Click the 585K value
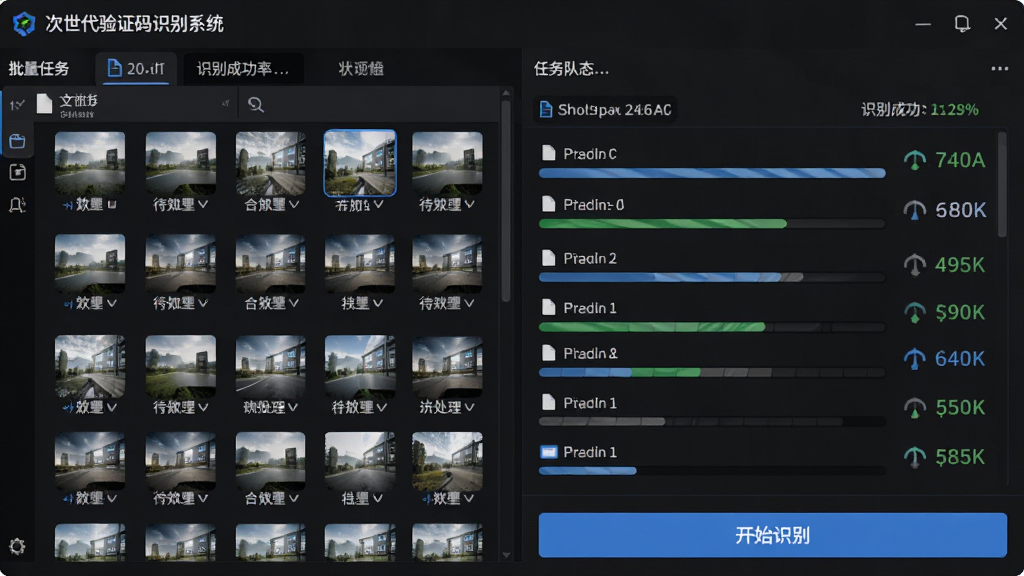Screen dimensions: 1024x576 [x=960, y=456]
